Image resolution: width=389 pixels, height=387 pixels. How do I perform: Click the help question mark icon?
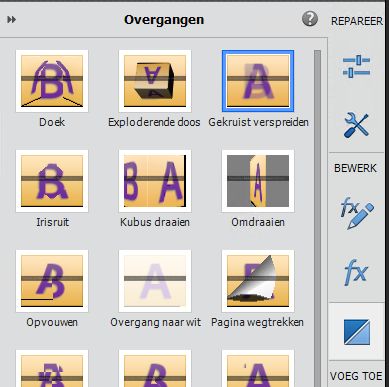(x=310, y=19)
